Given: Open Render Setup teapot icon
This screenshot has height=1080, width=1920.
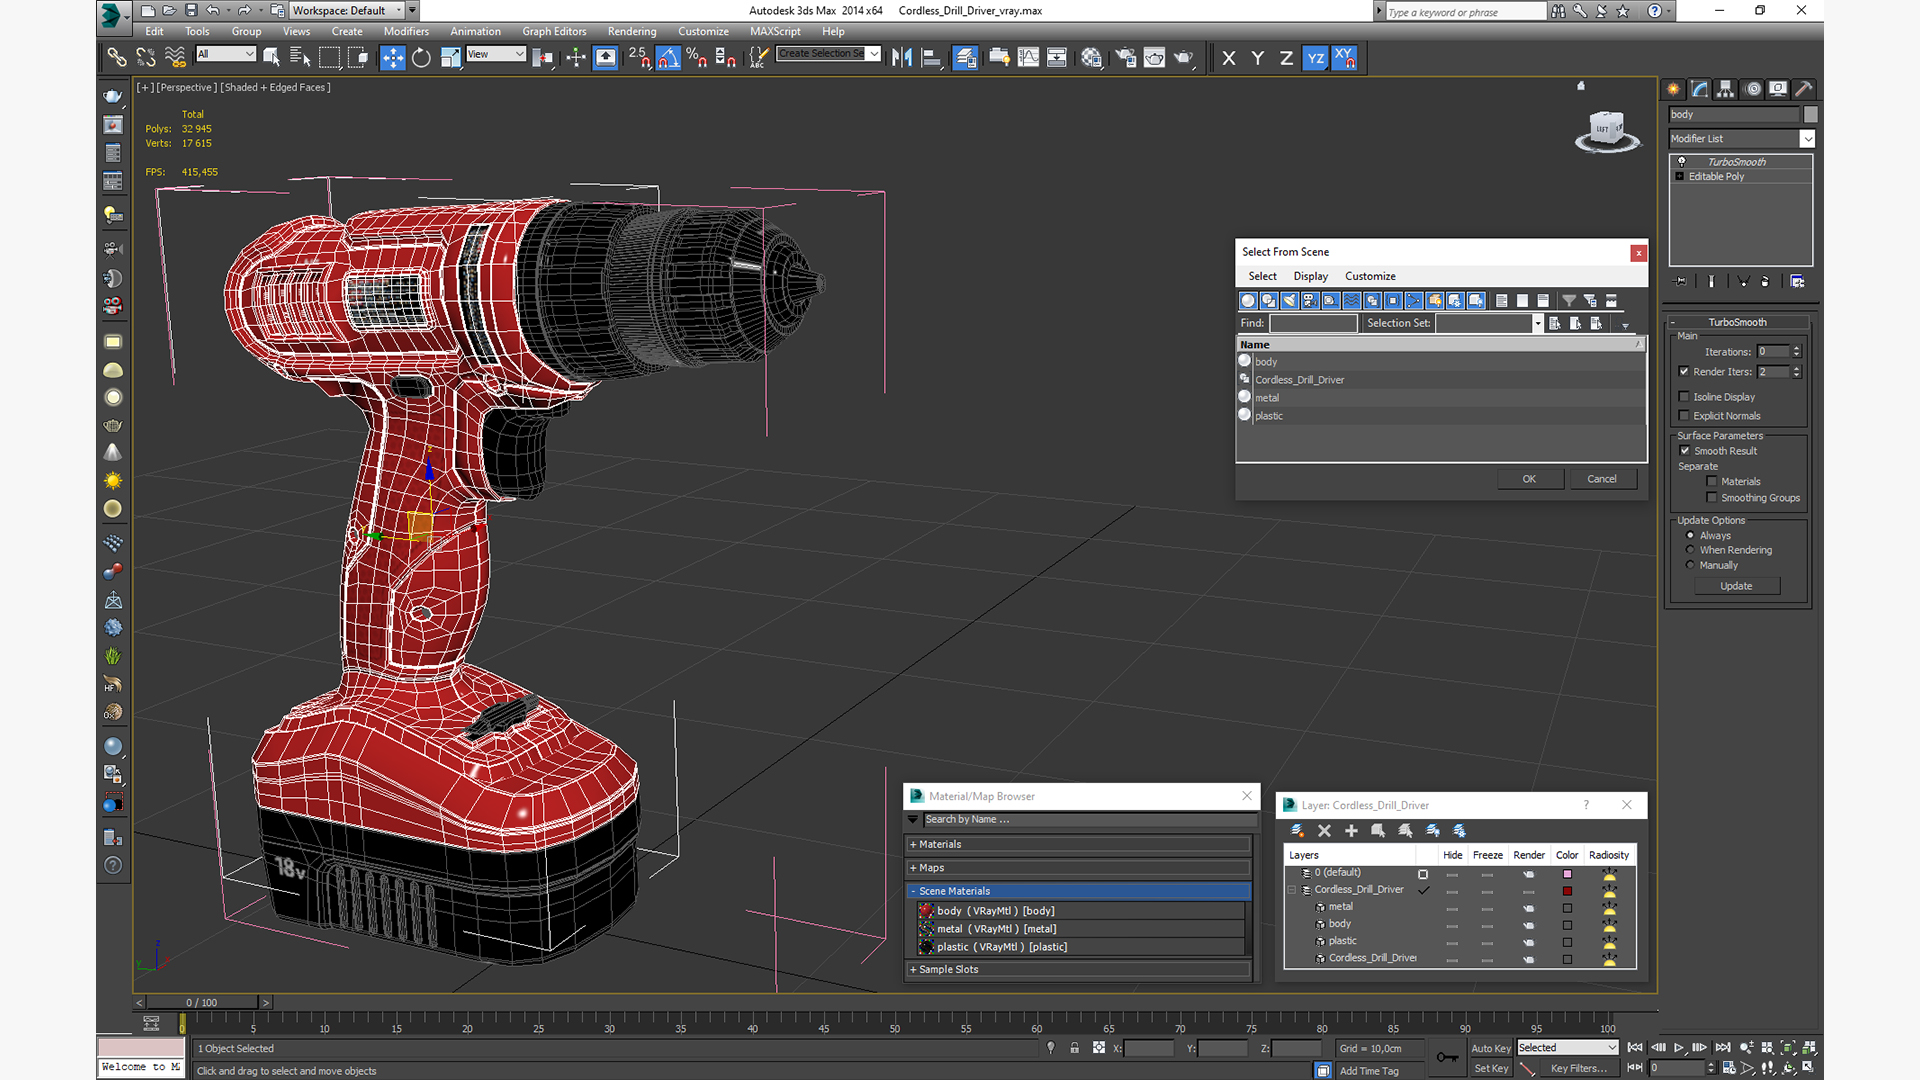Looking at the screenshot, I should (x=1125, y=58).
